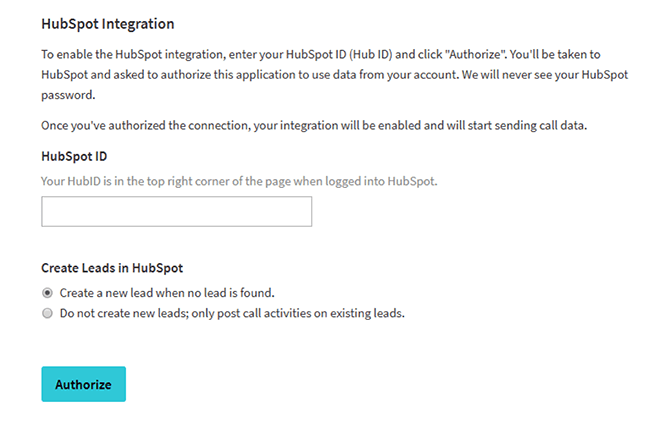Viewport: 650px width, 425px height.
Task: Click the HubSpot Integration heading
Action: click(108, 24)
